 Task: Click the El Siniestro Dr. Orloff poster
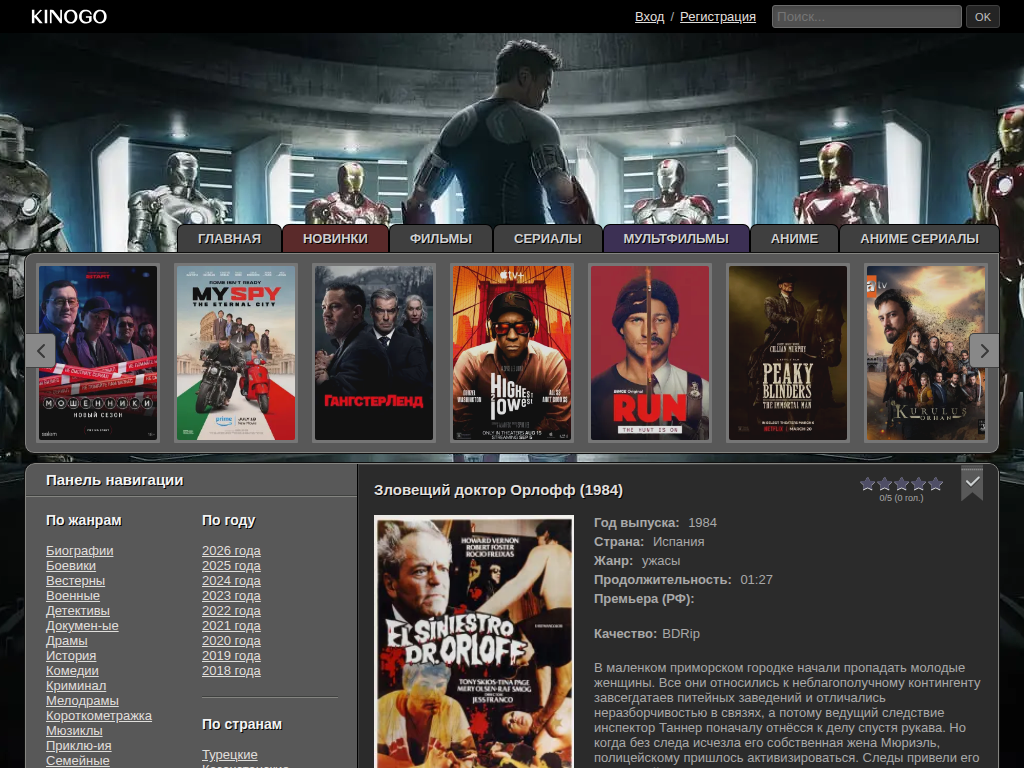[474, 641]
